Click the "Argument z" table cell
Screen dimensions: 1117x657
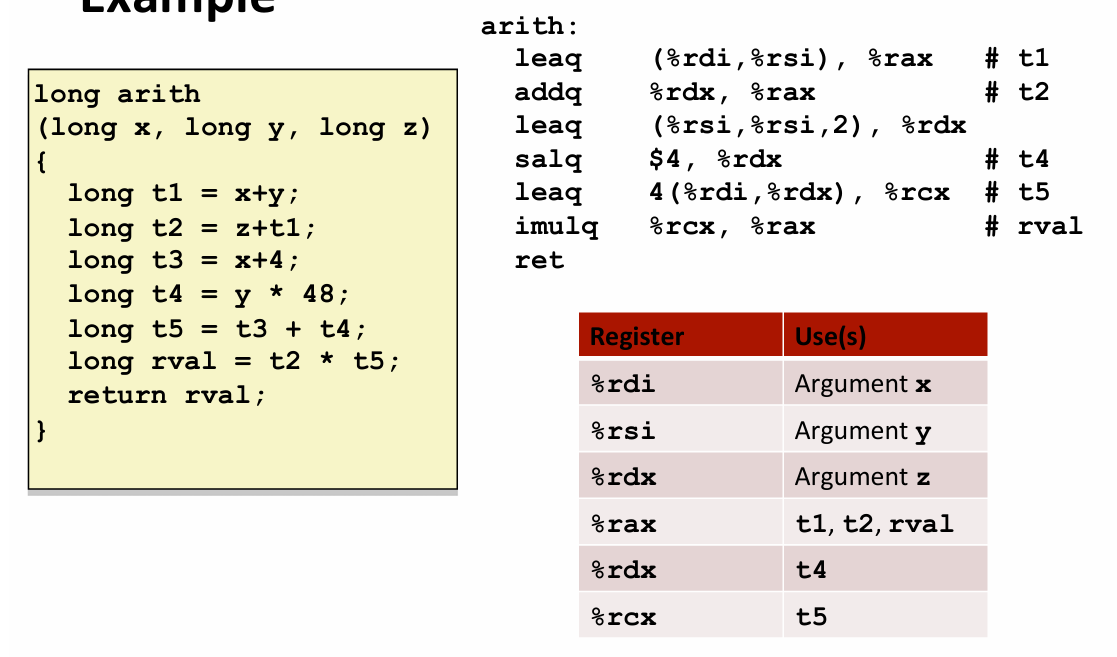[x=862, y=478]
